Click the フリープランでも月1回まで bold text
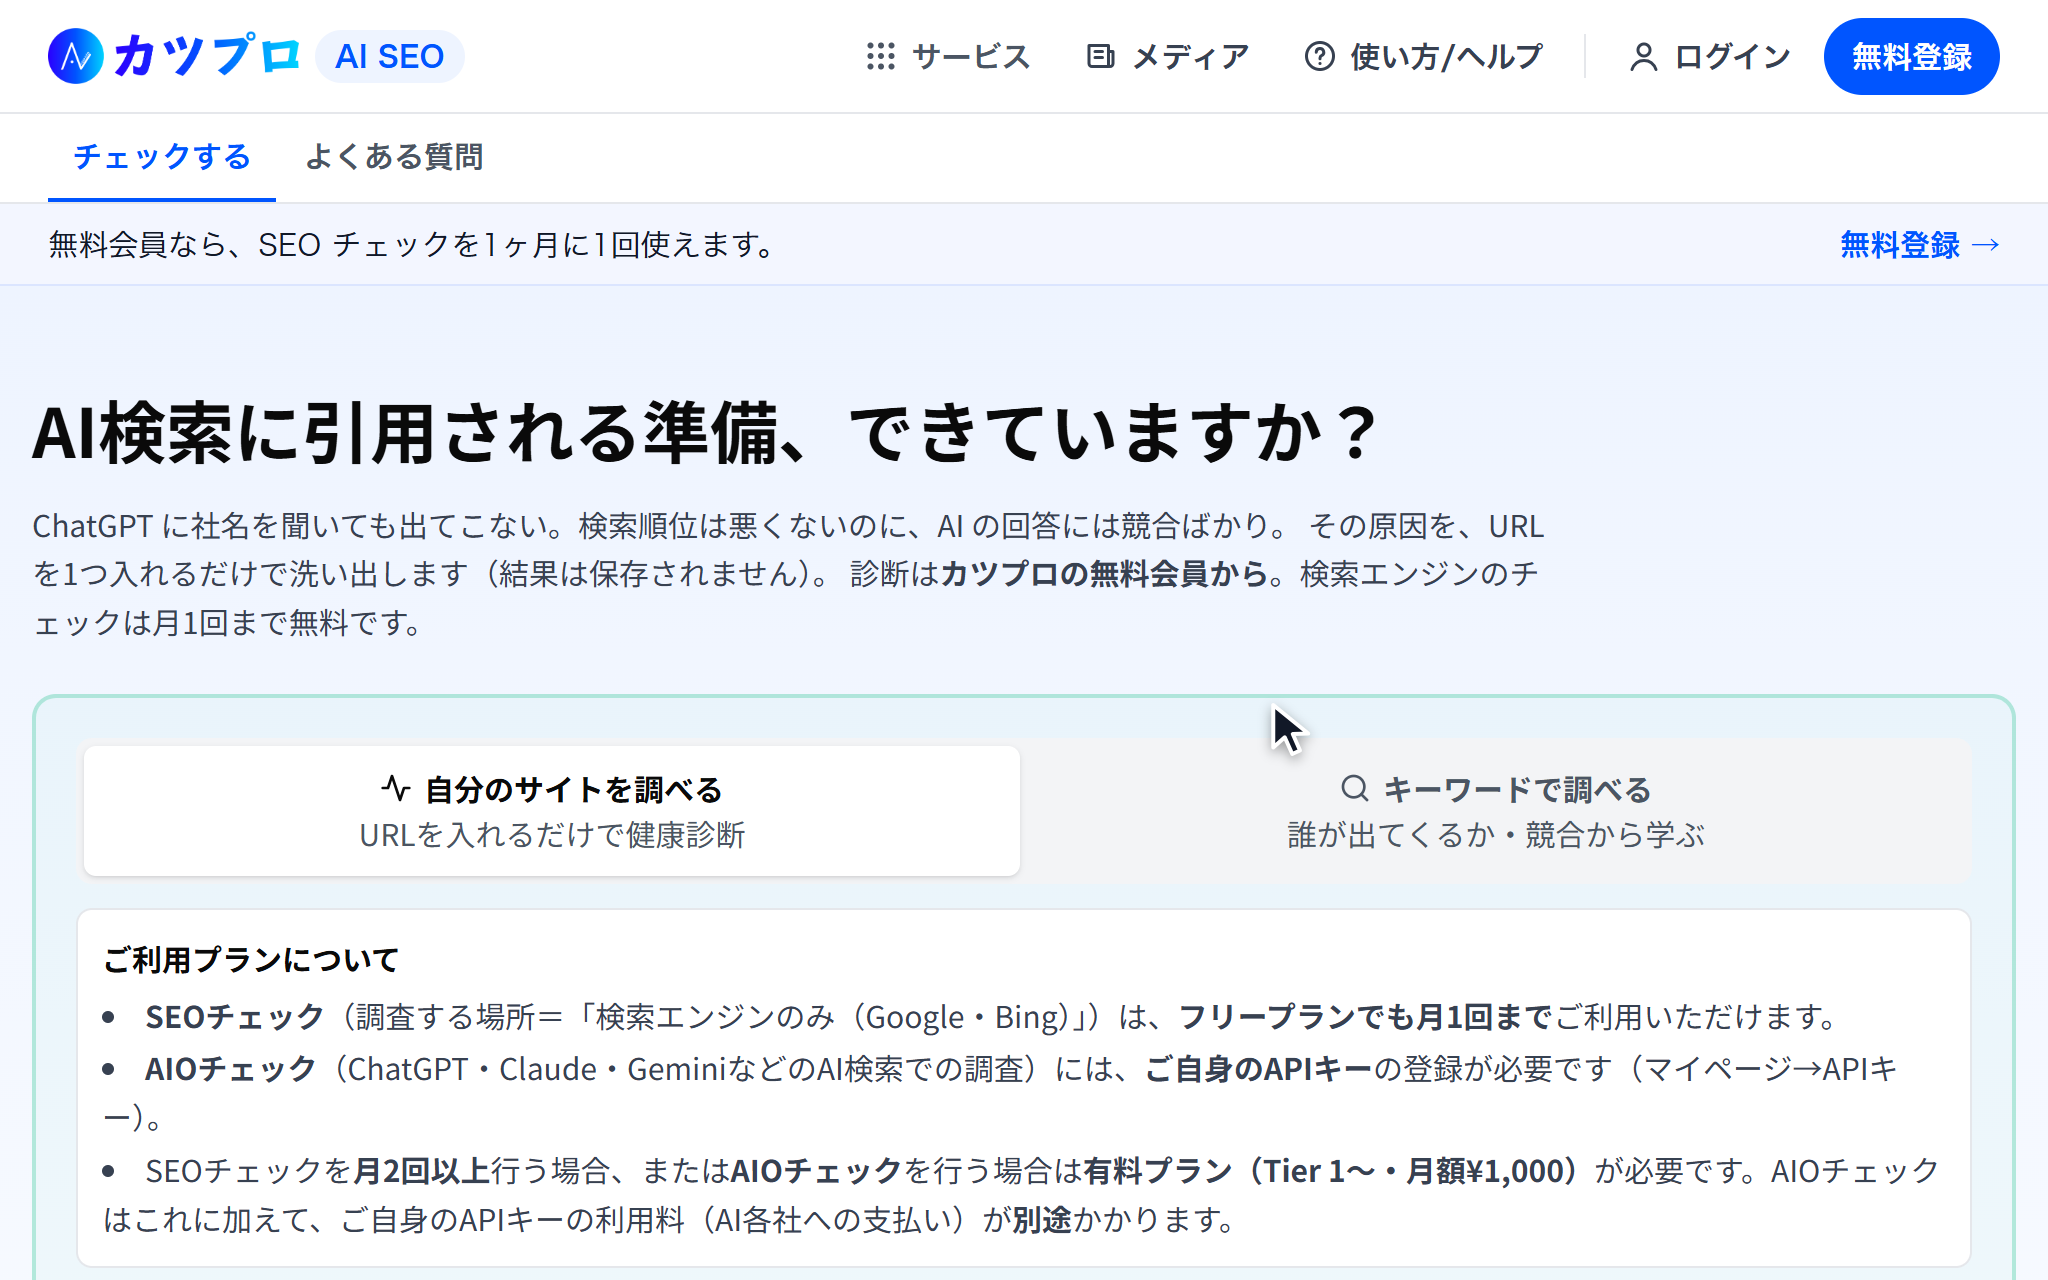 click(1365, 1017)
